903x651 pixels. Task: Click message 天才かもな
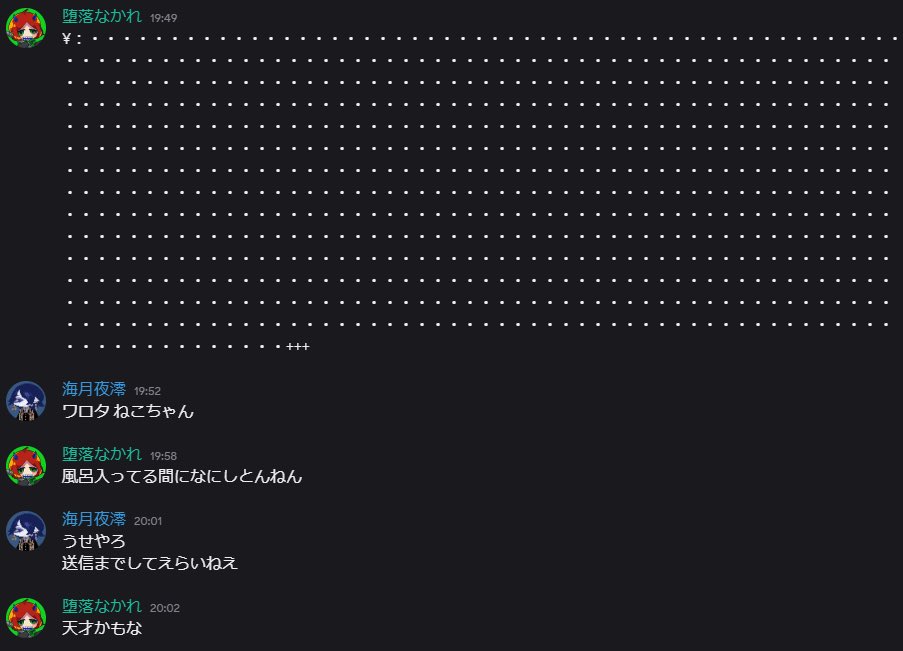pos(102,628)
